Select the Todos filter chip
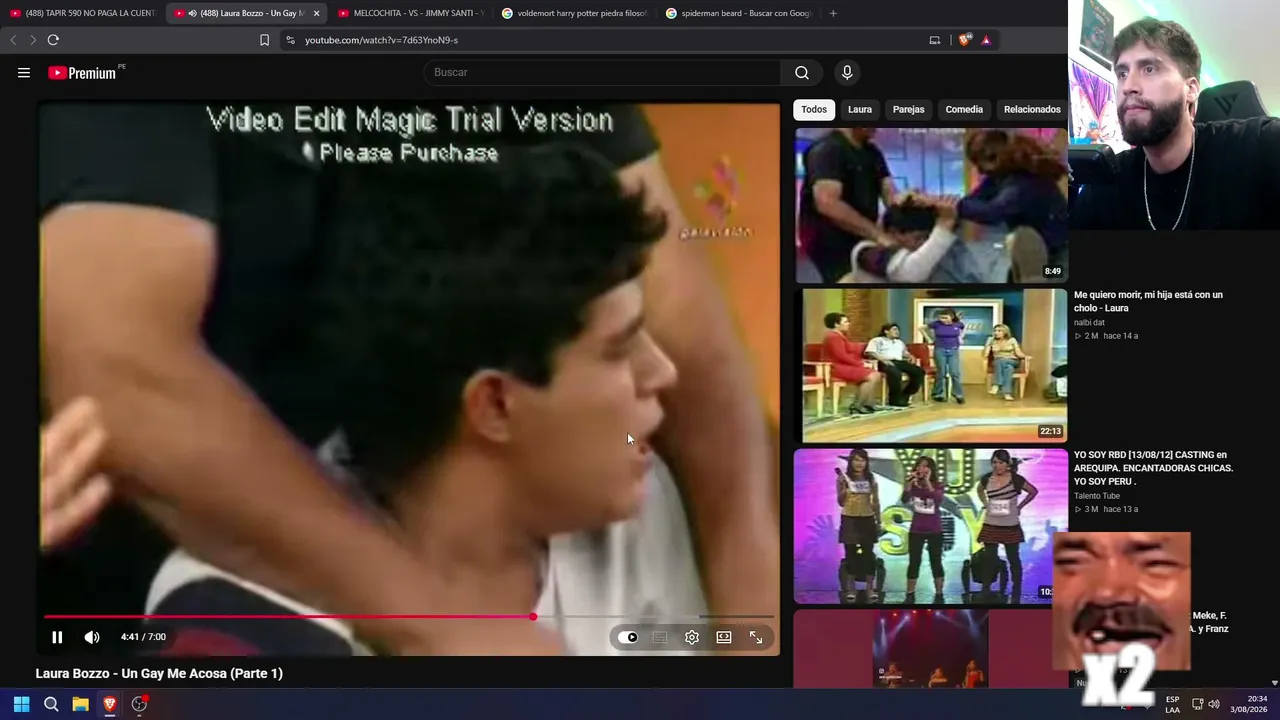This screenshot has height=720, width=1280. click(814, 109)
